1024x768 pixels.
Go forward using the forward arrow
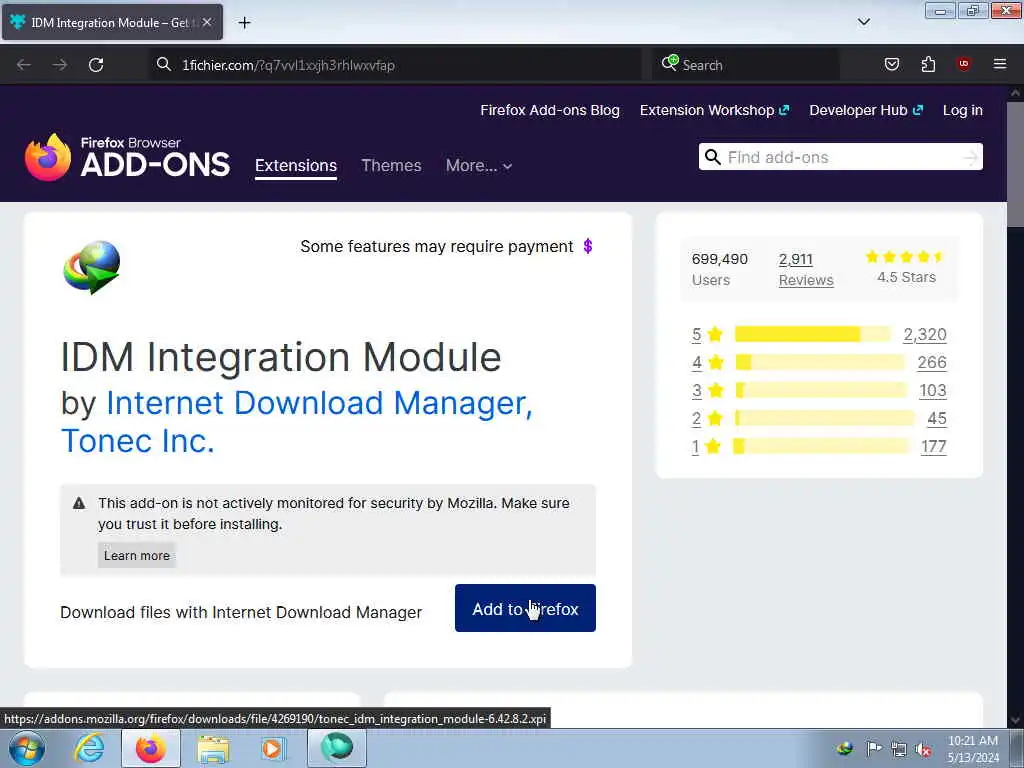[x=59, y=65]
